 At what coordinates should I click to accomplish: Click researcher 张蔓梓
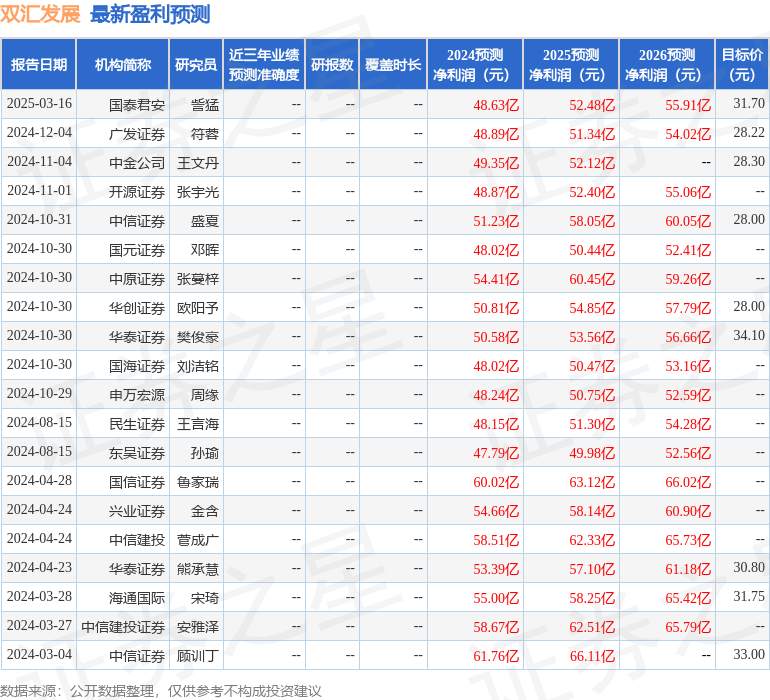[198, 279]
